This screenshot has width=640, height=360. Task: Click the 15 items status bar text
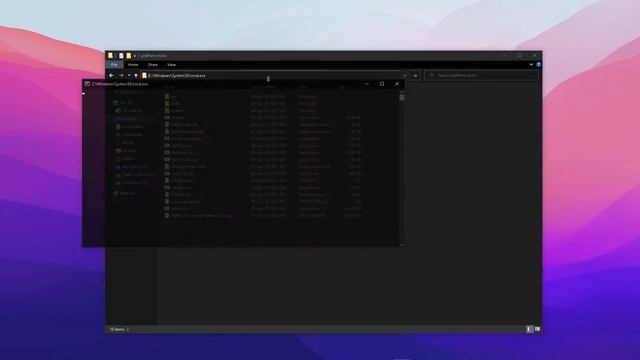point(117,329)
